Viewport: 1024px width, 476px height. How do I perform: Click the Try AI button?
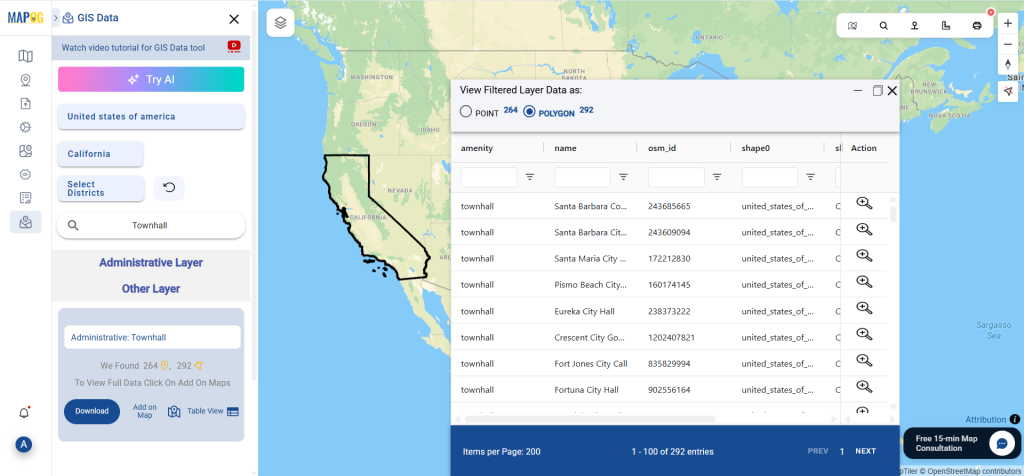pyautogui.click(x=151, y=79)
